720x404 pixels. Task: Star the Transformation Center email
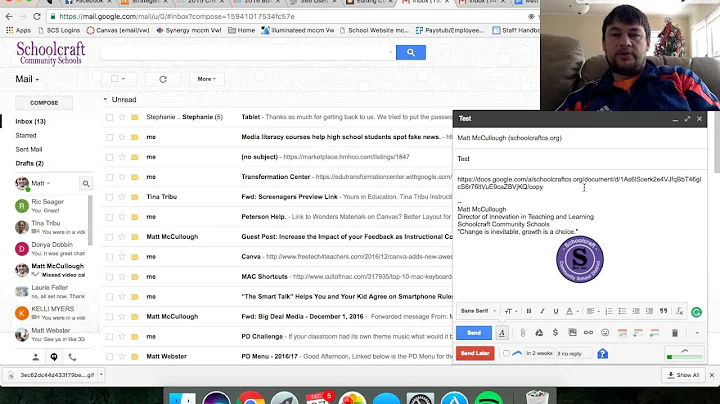(122, 177)
